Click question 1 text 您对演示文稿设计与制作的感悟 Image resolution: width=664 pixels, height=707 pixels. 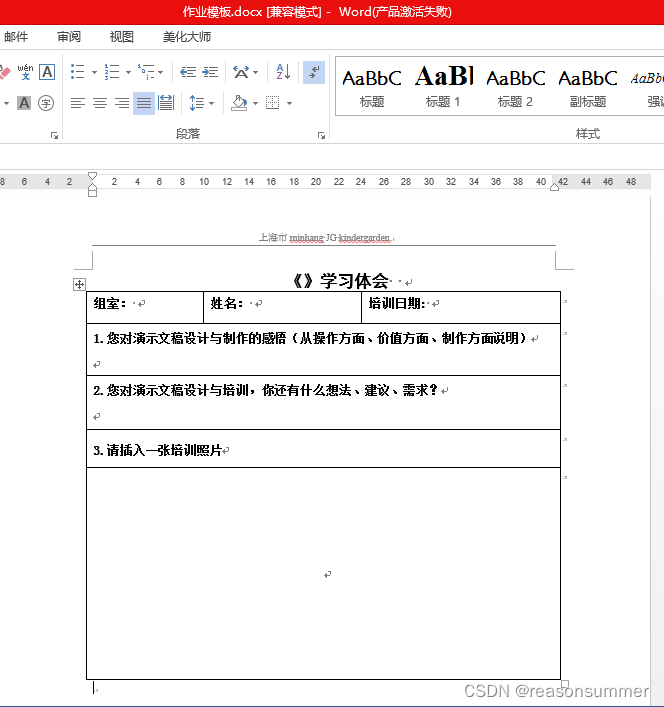pos(197,339)
